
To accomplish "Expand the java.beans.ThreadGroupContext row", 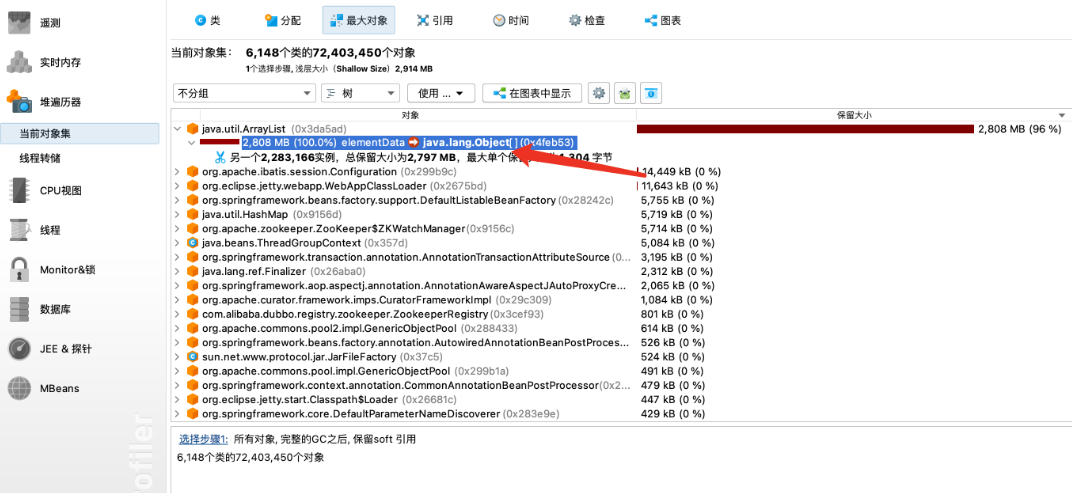I will click(178, 243).
